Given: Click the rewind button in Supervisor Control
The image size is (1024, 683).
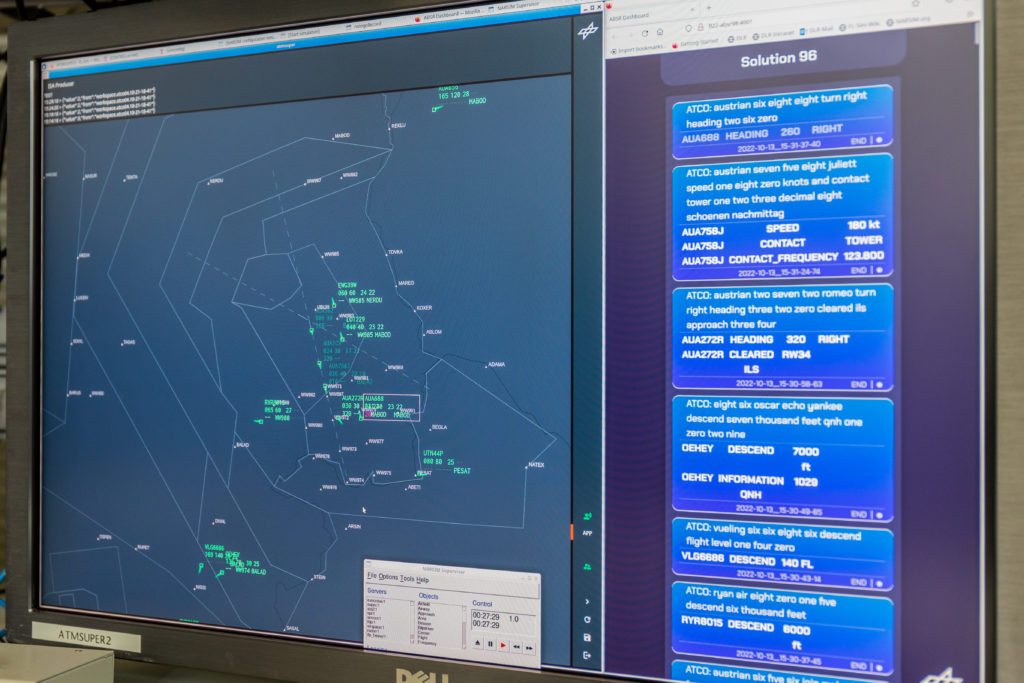Looking at the screenshot, I should 517,646.
